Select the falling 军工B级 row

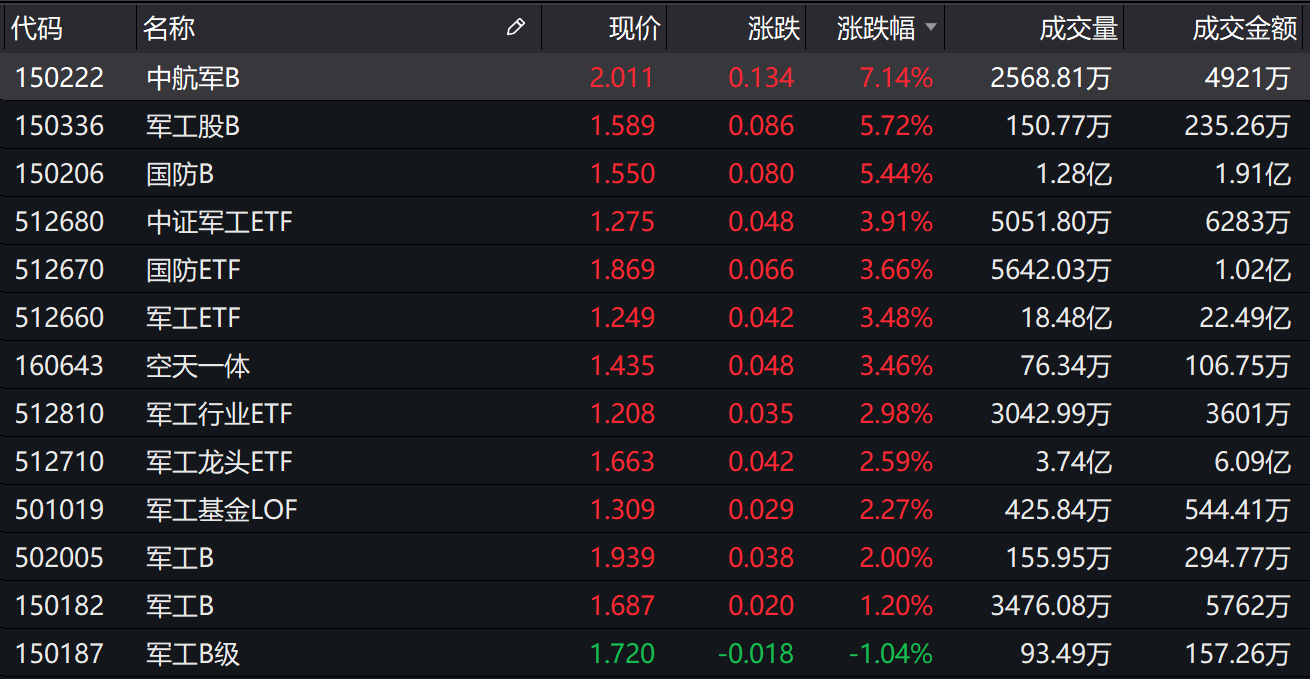click(193, 654)
